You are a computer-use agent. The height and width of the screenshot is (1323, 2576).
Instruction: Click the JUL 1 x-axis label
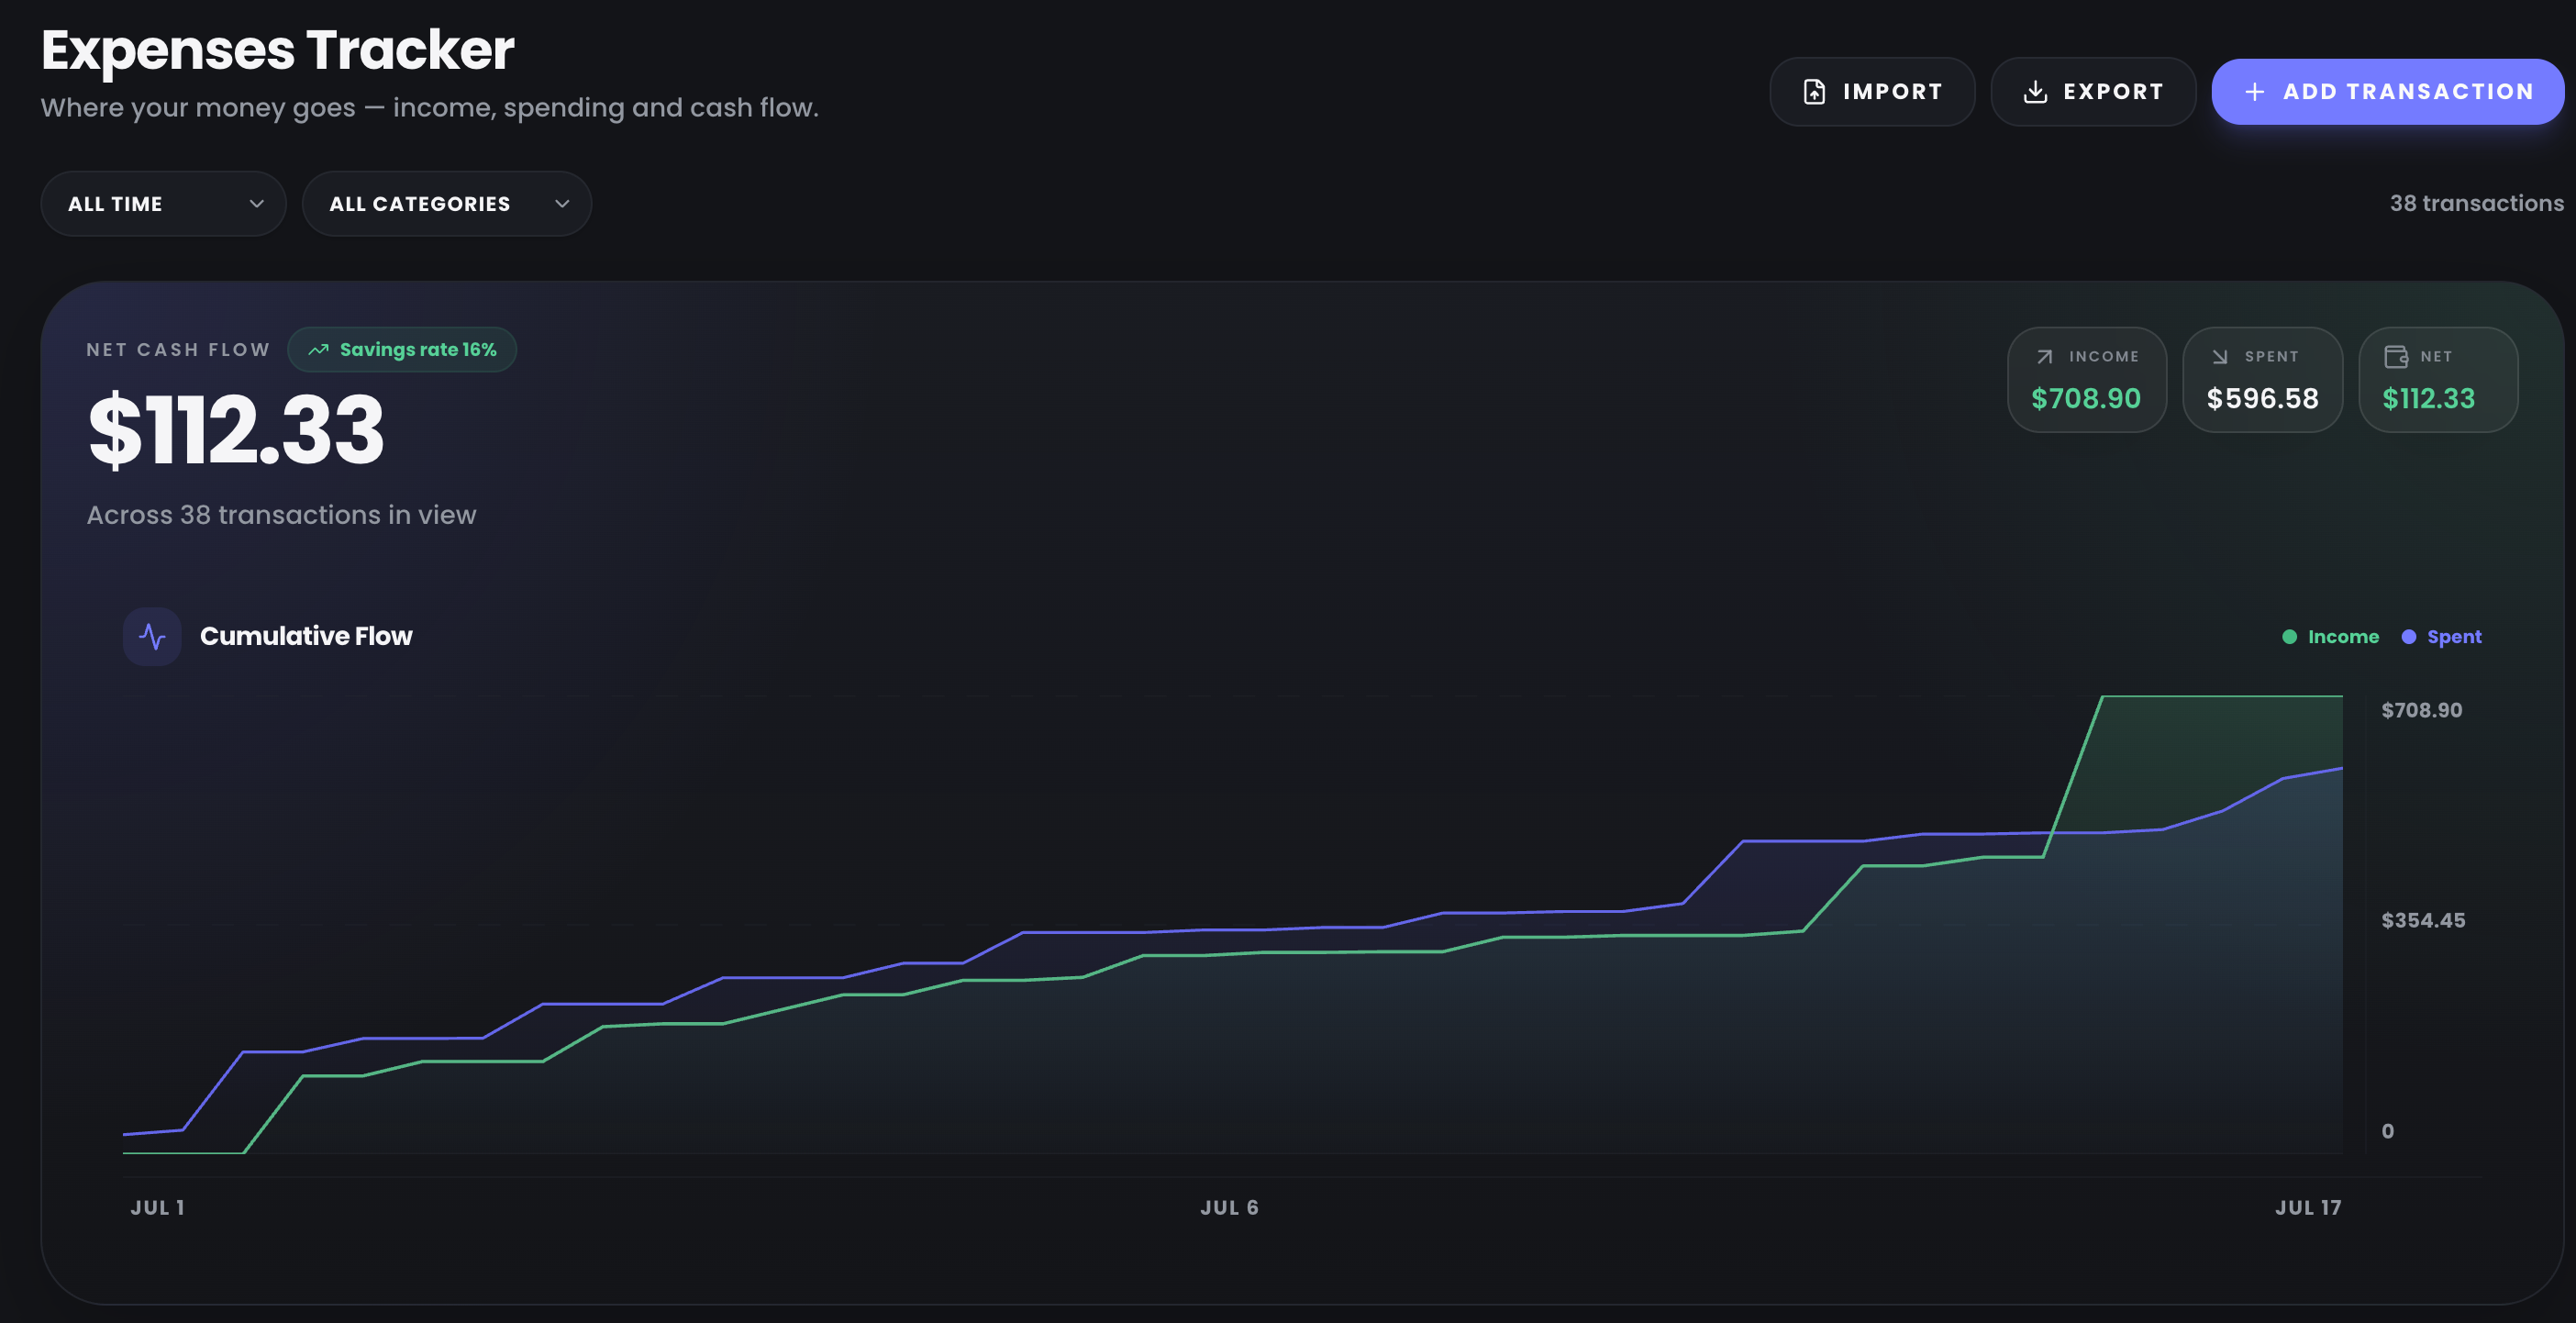point(157,1207)
